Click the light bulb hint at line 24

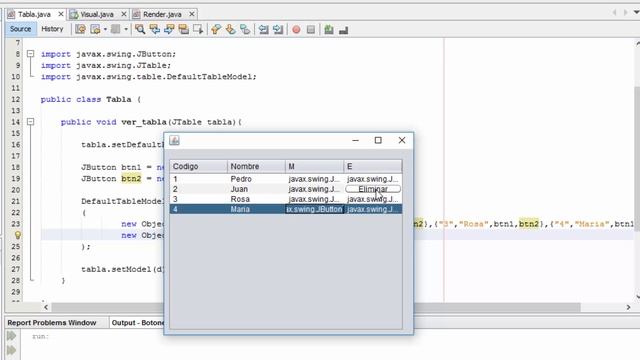pyautogui.click(x=18, y=235)
